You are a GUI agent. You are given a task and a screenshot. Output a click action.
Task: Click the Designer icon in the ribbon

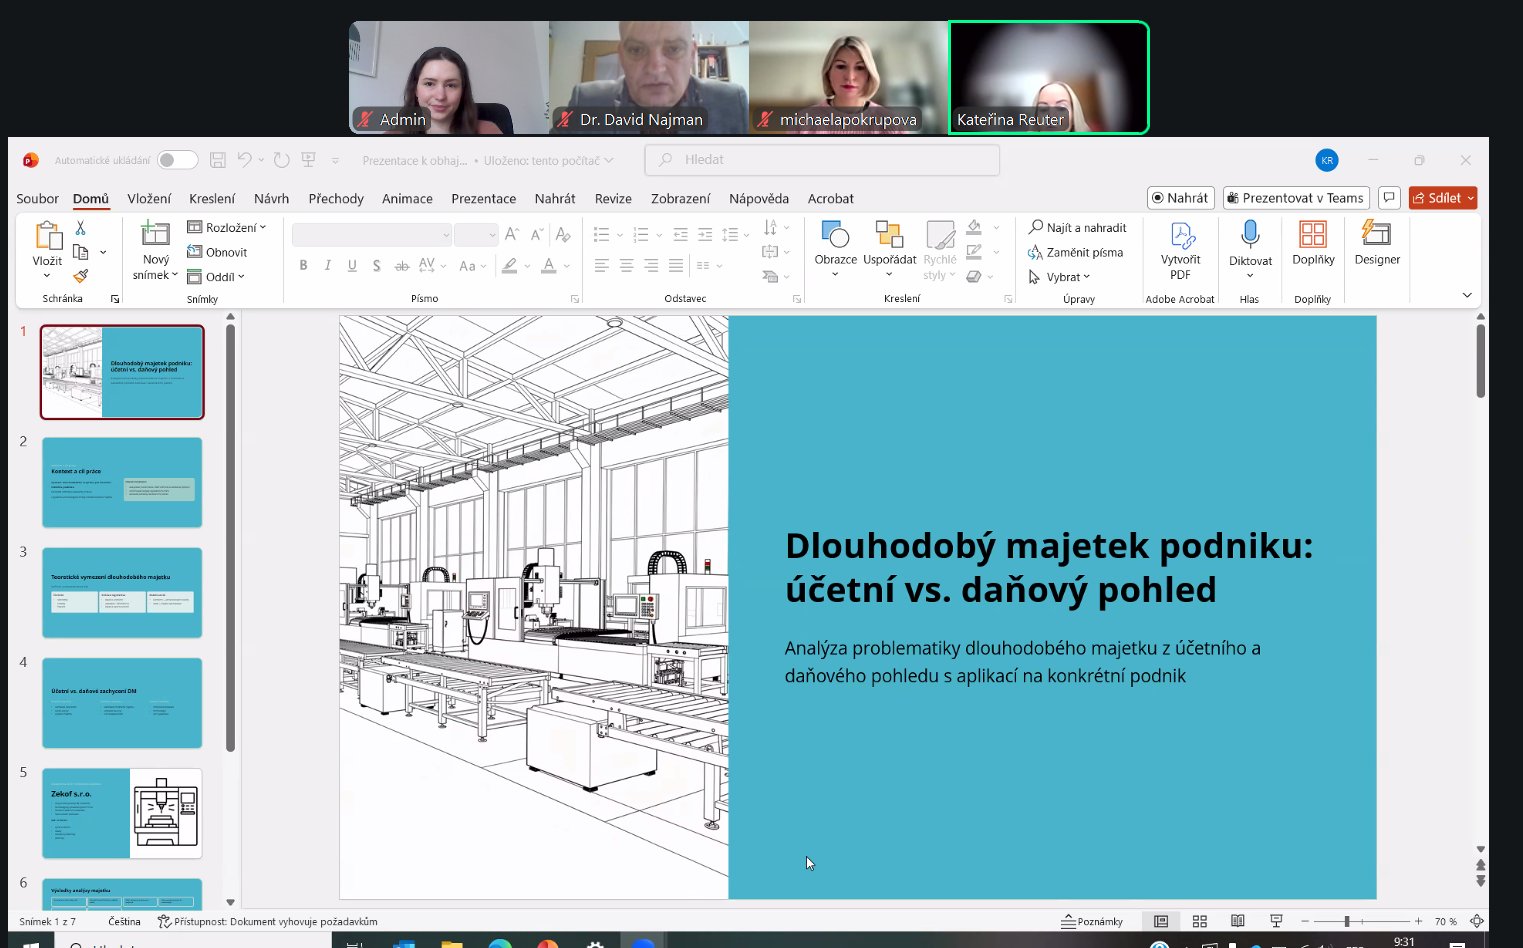pyautogui.click(x=1376, y=235)
